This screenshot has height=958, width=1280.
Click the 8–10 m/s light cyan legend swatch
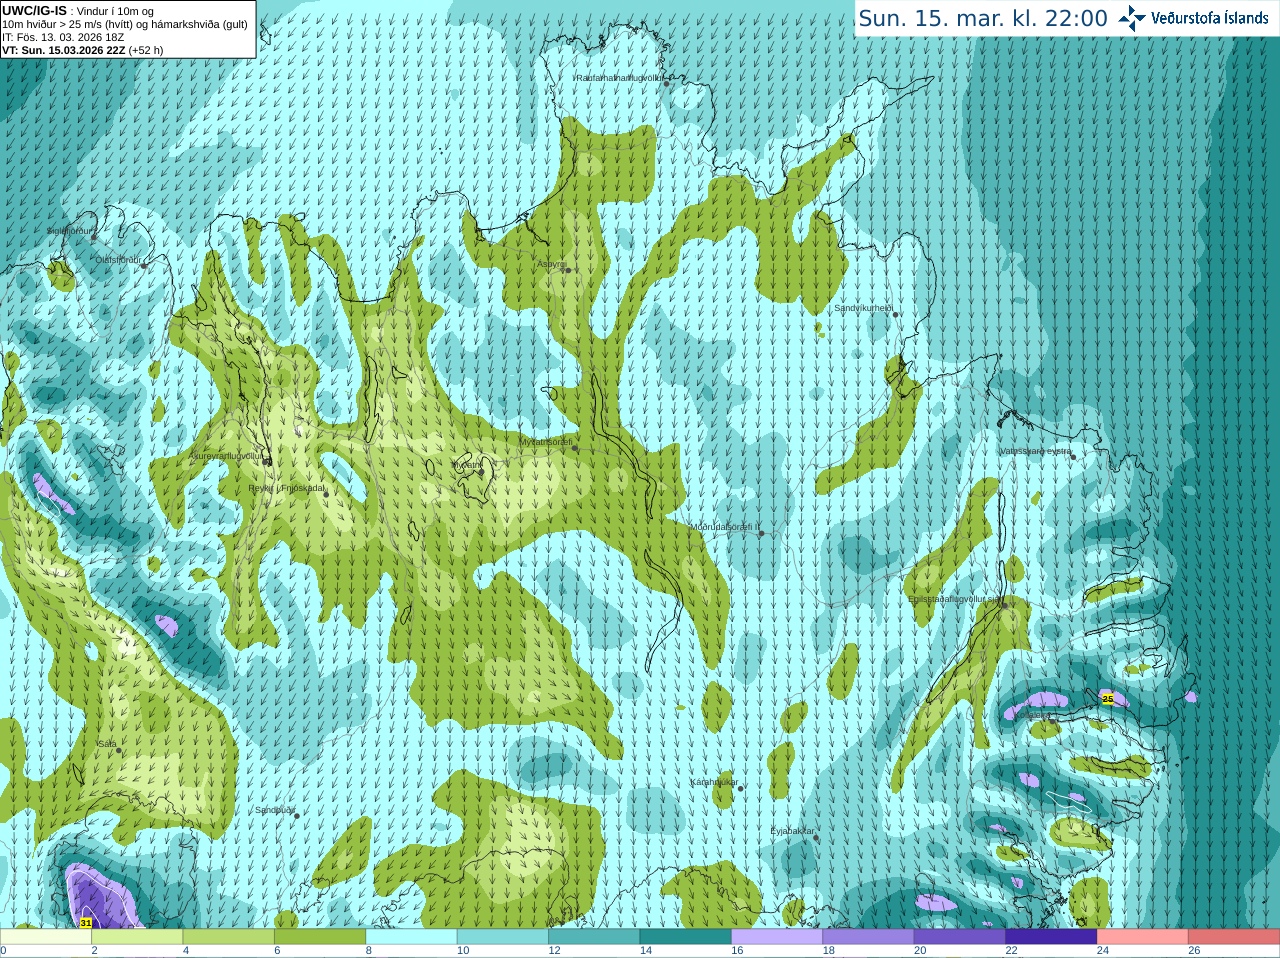[x=411, y=937]
